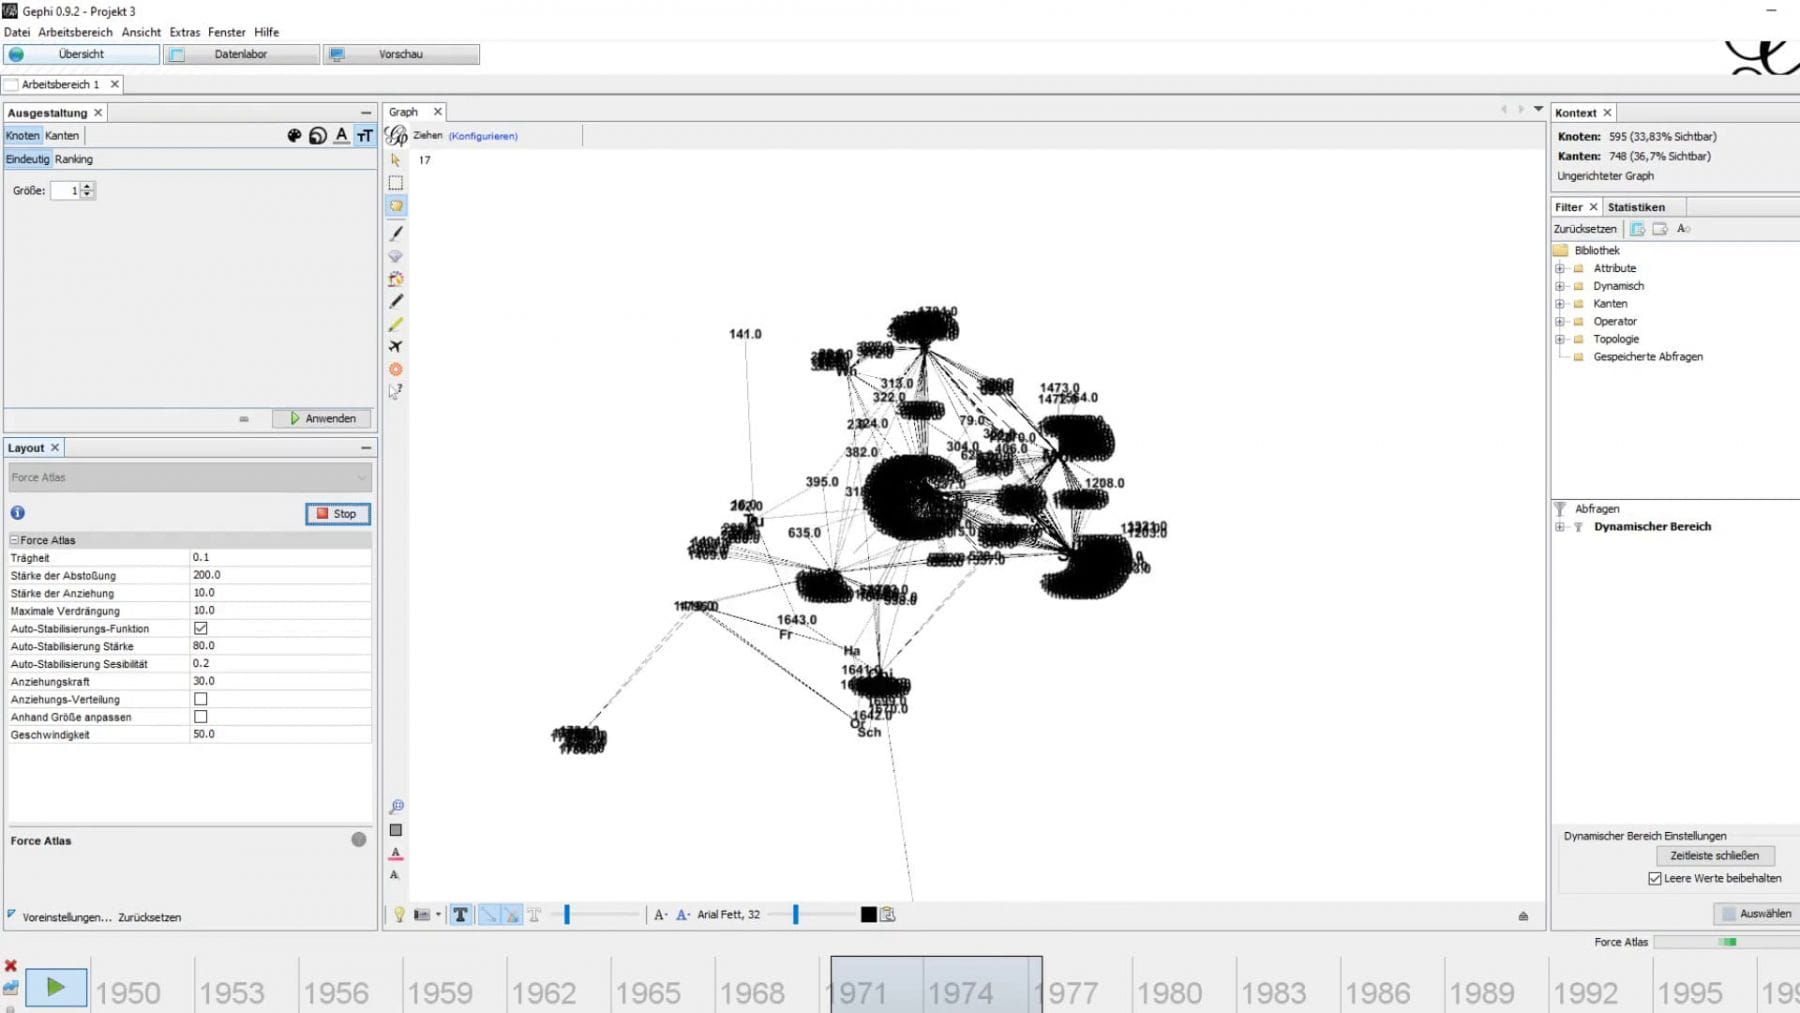1800x1013 pixels.
Task: Click the airplane shortest path tool
Action: (396, 347)
